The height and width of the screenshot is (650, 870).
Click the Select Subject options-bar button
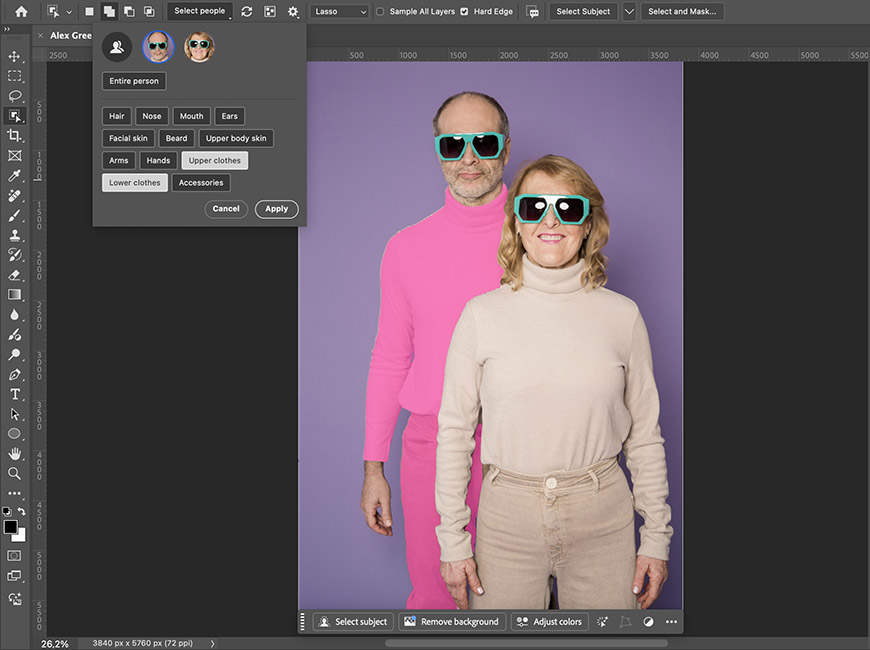point(583,11)
